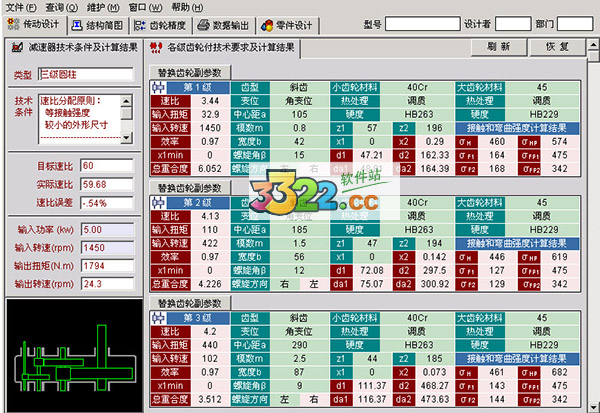Click the 设计者 input field
The width and height of the screenshot is (600, 413).
513,24
